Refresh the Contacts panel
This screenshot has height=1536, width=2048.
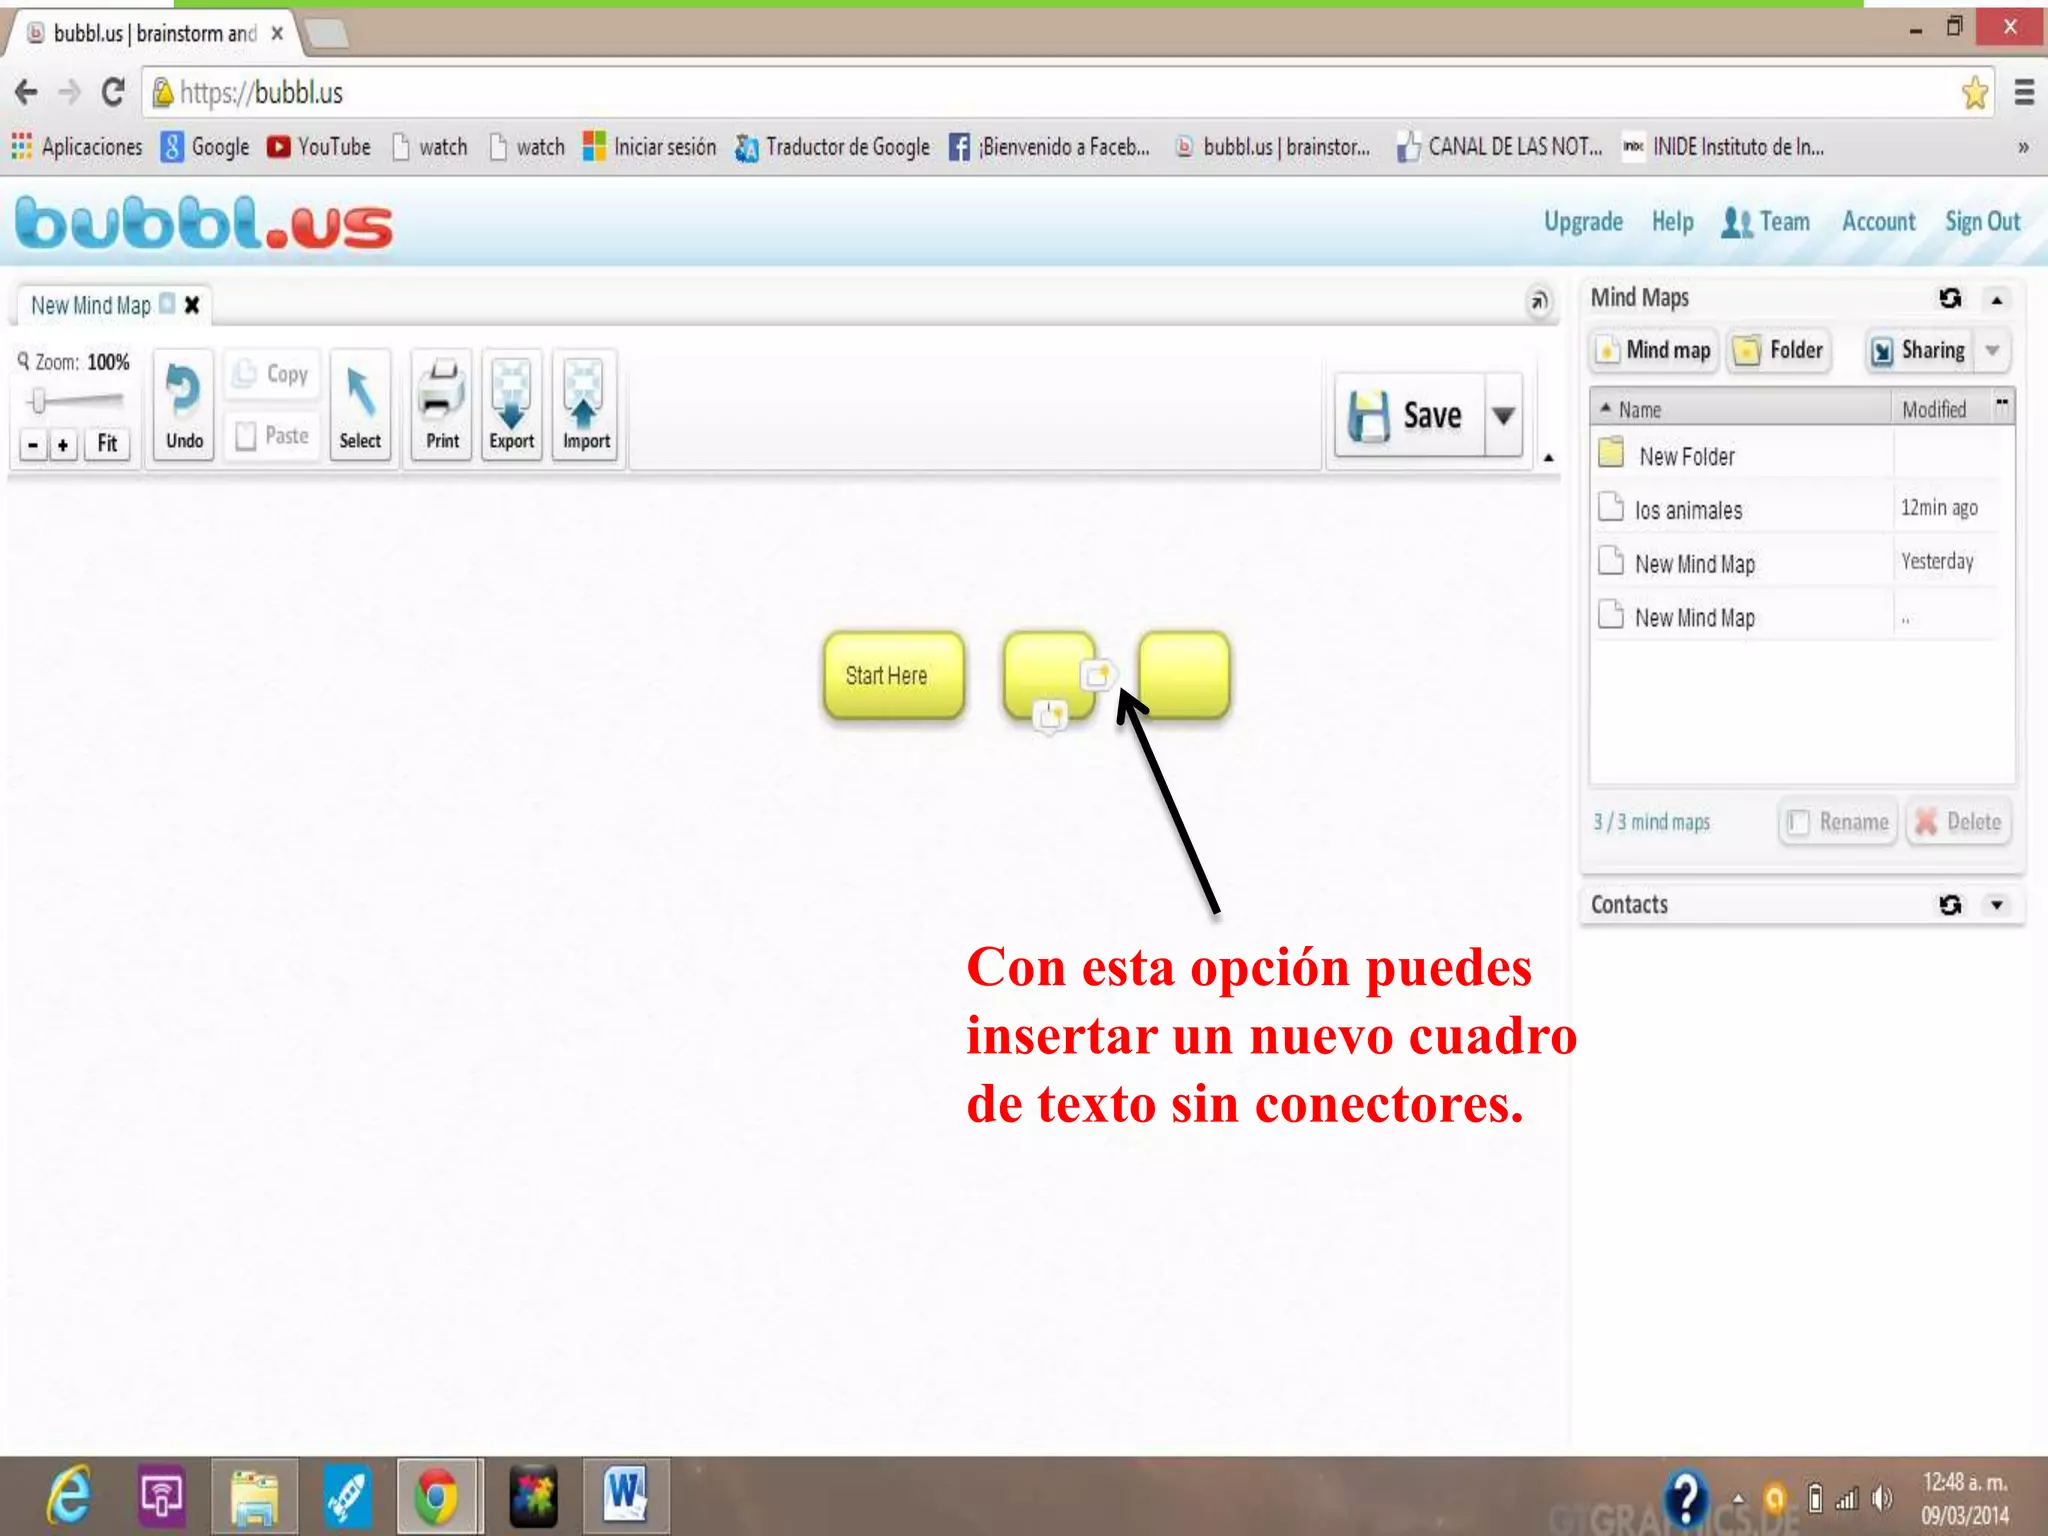[x=1950, y=905]
